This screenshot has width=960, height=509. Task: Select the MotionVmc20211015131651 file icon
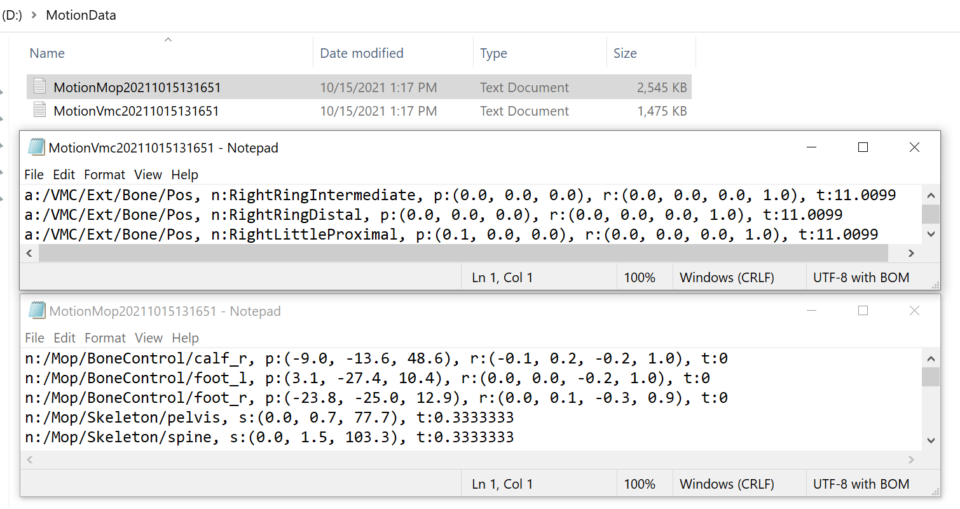pyautogui.click(x=40, y=111)
